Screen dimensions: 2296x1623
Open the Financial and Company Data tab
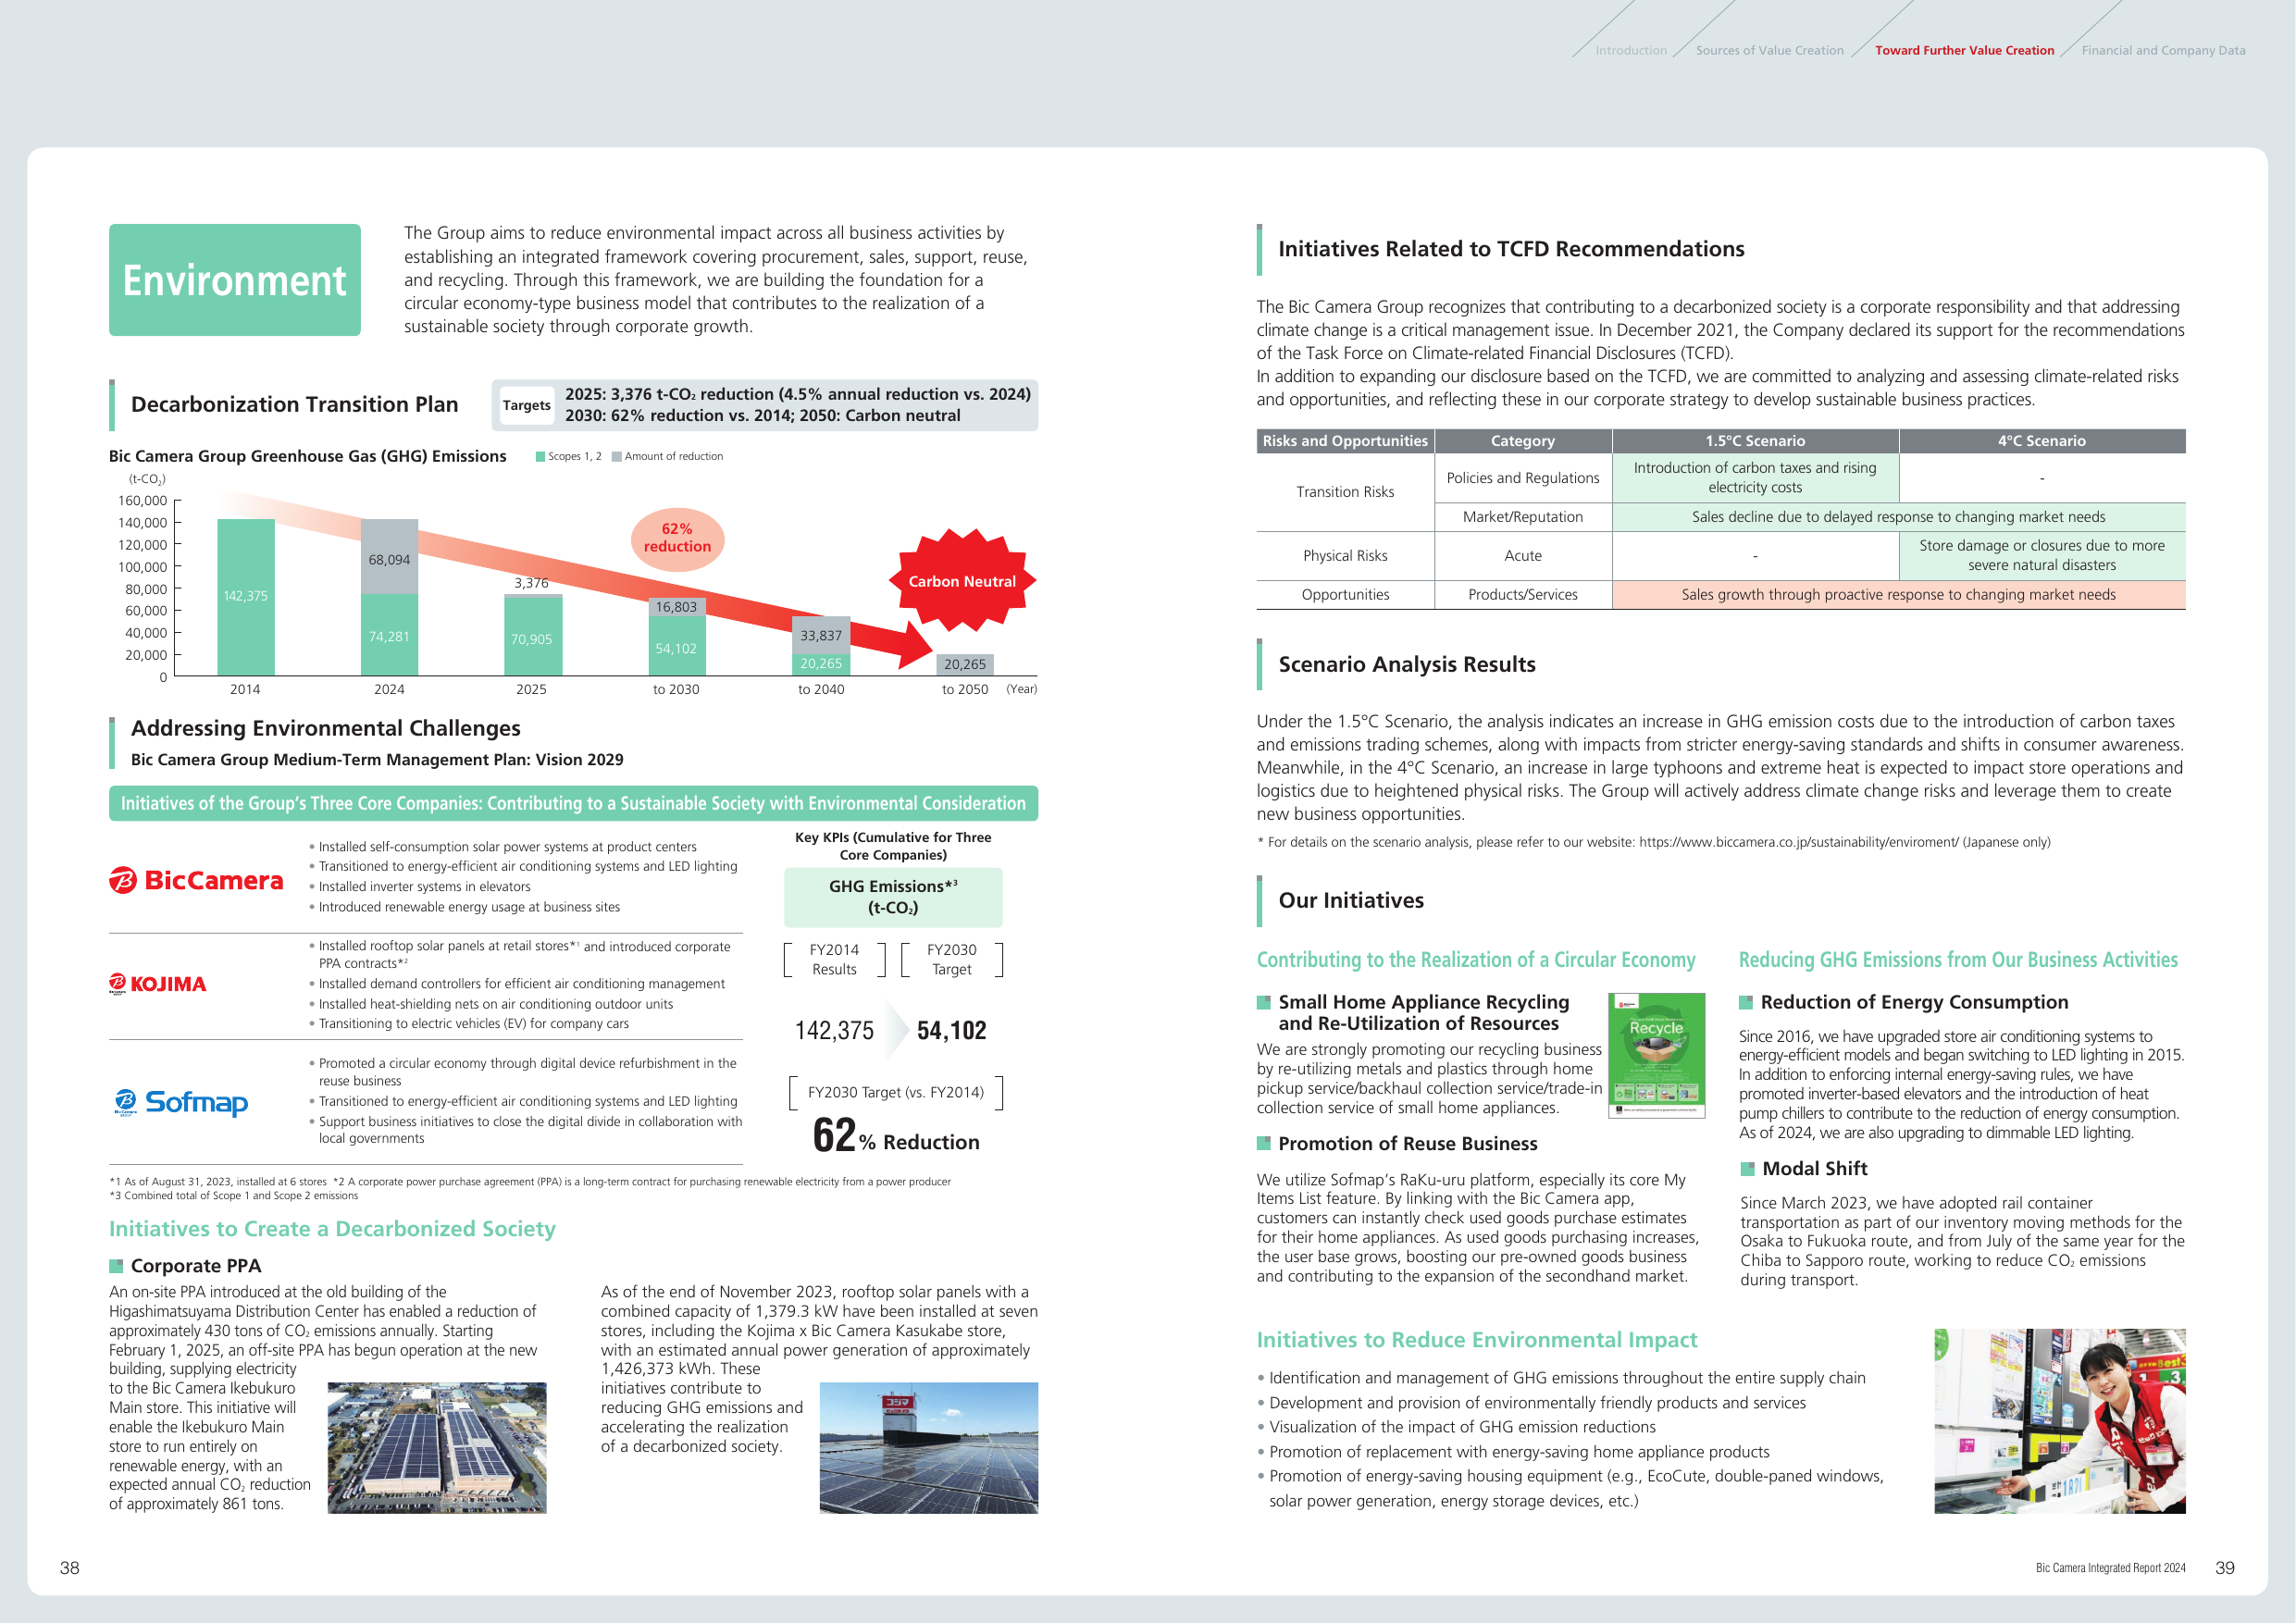click(x=2163, y=50)
